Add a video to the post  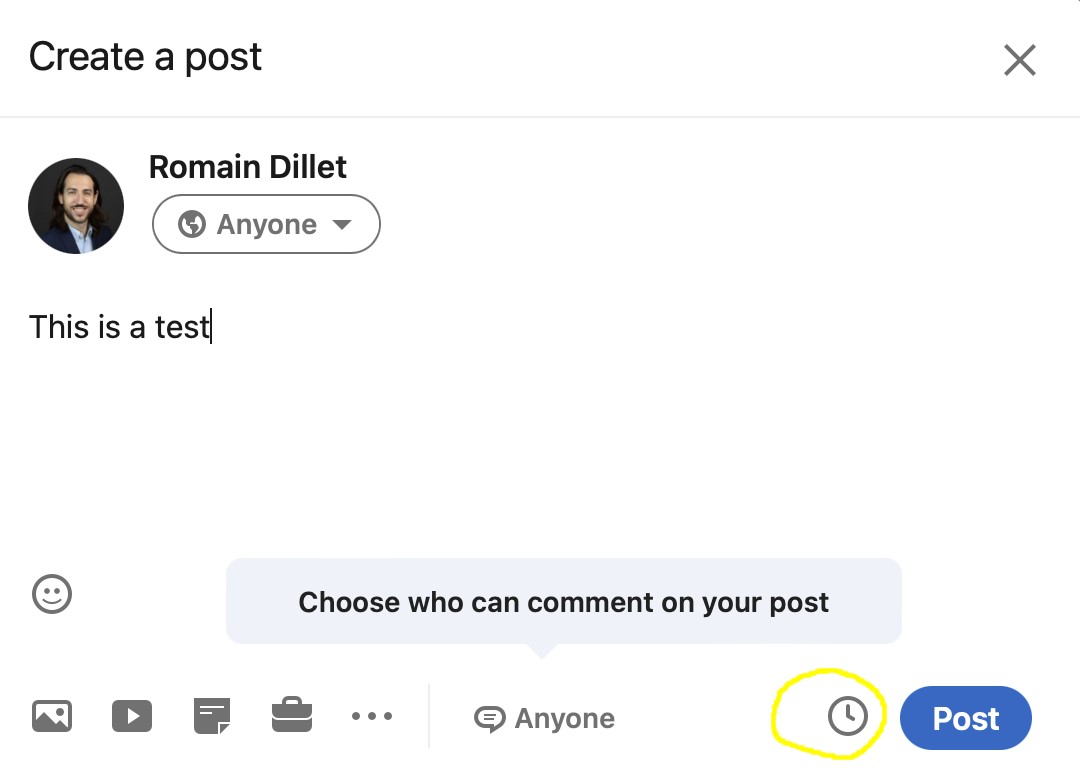[132, 716]
